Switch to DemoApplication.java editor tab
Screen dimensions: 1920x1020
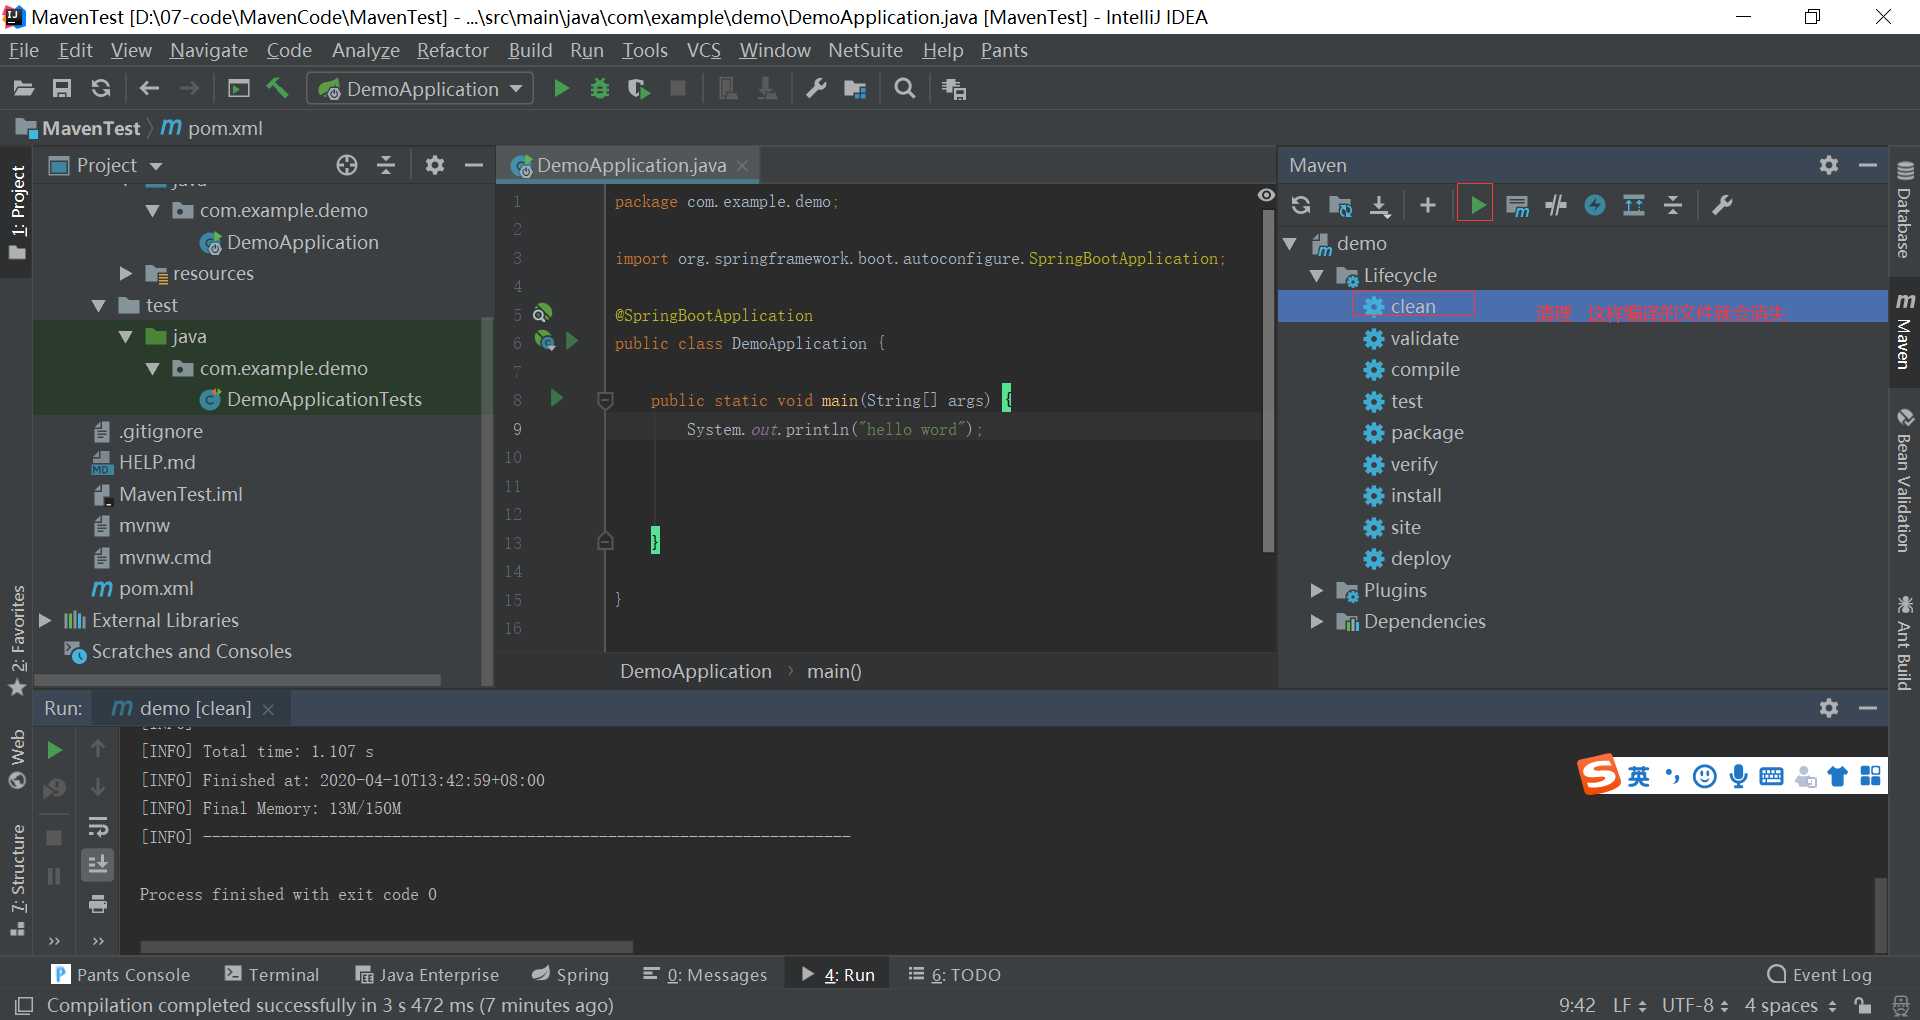630,165
